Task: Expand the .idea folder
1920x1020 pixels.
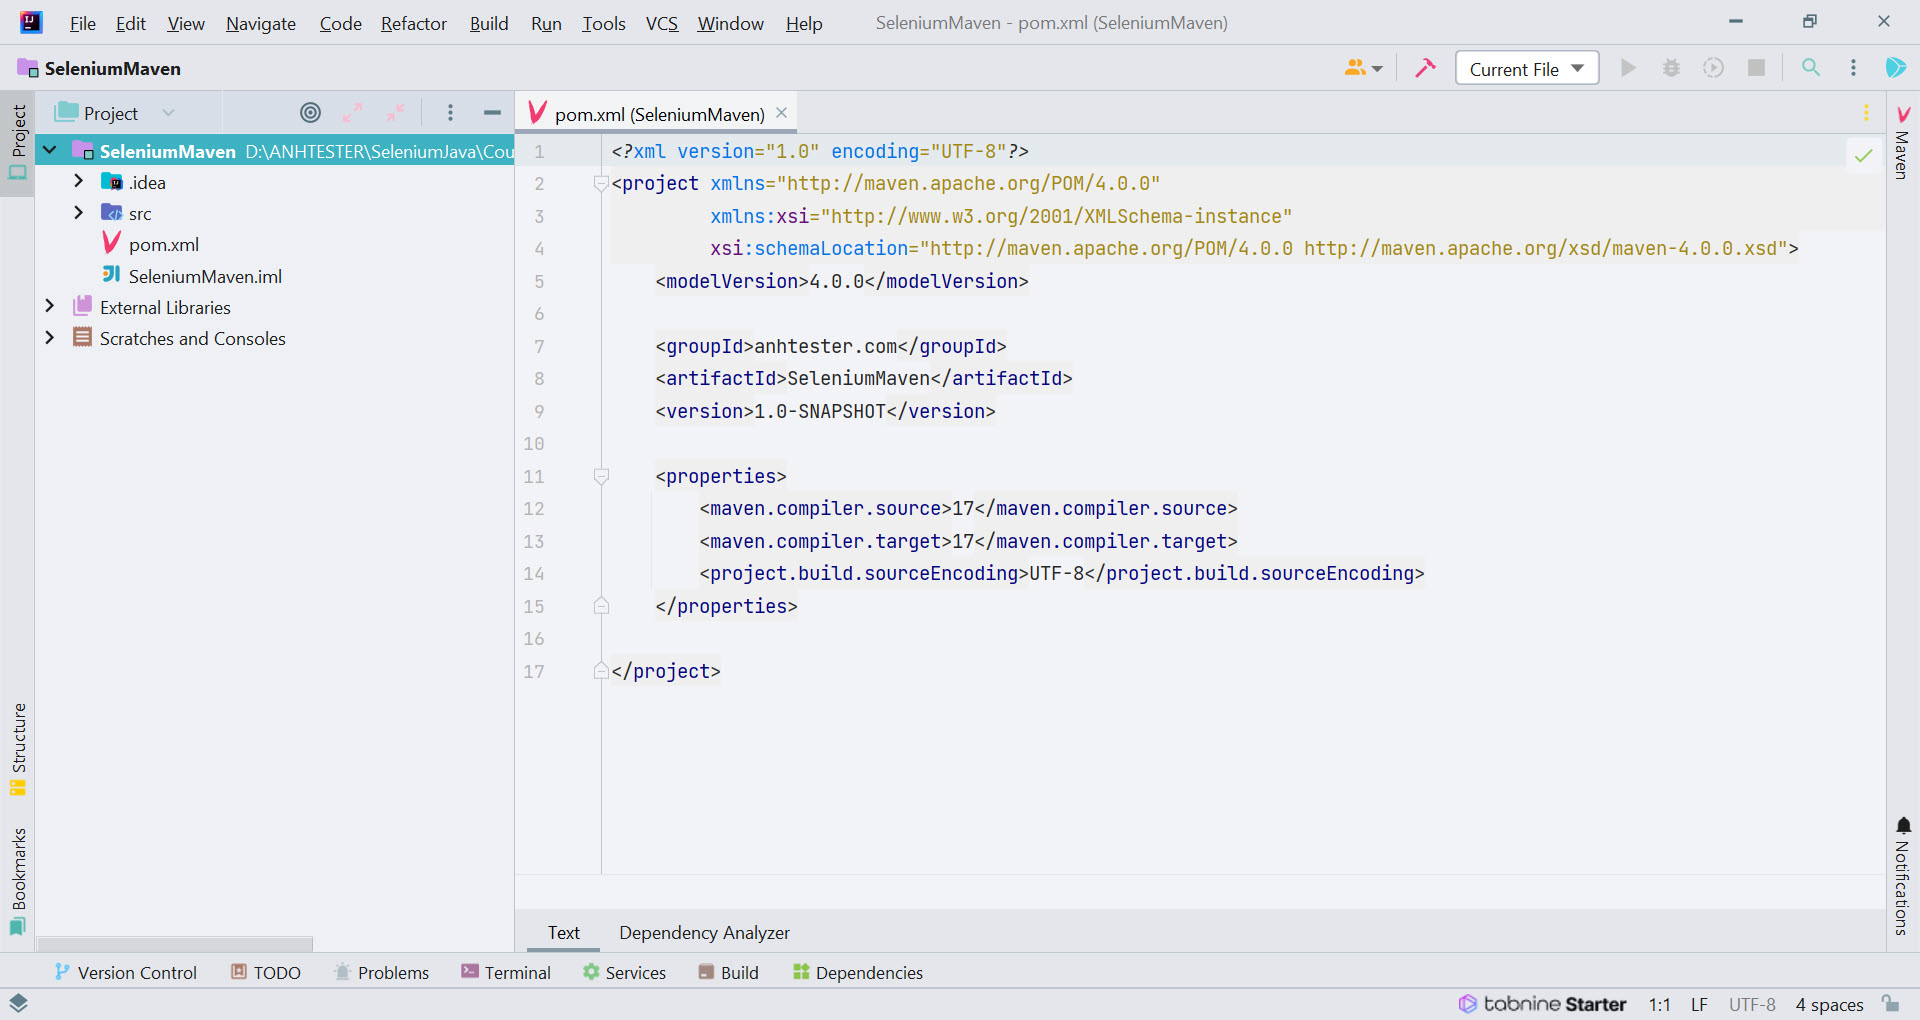Action: tap(78, 181)
